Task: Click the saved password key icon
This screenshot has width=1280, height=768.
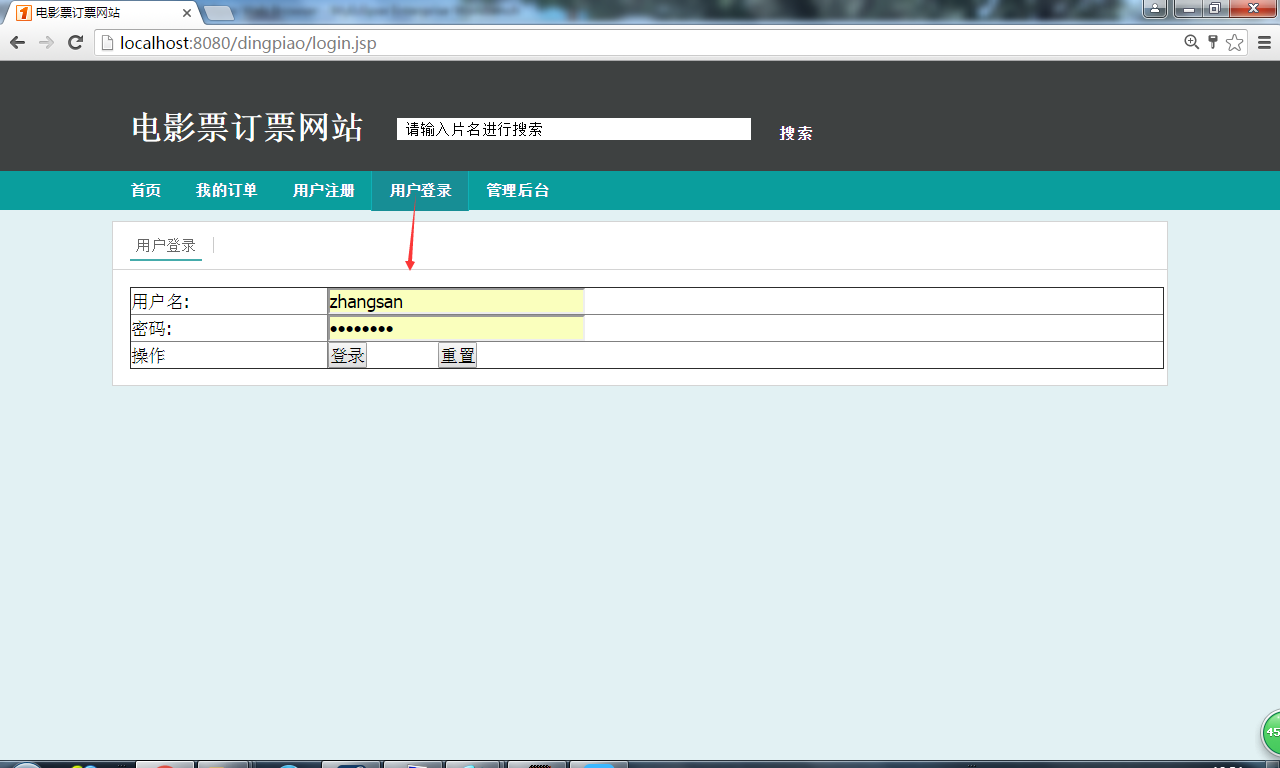Action: tap(1213, 42)
